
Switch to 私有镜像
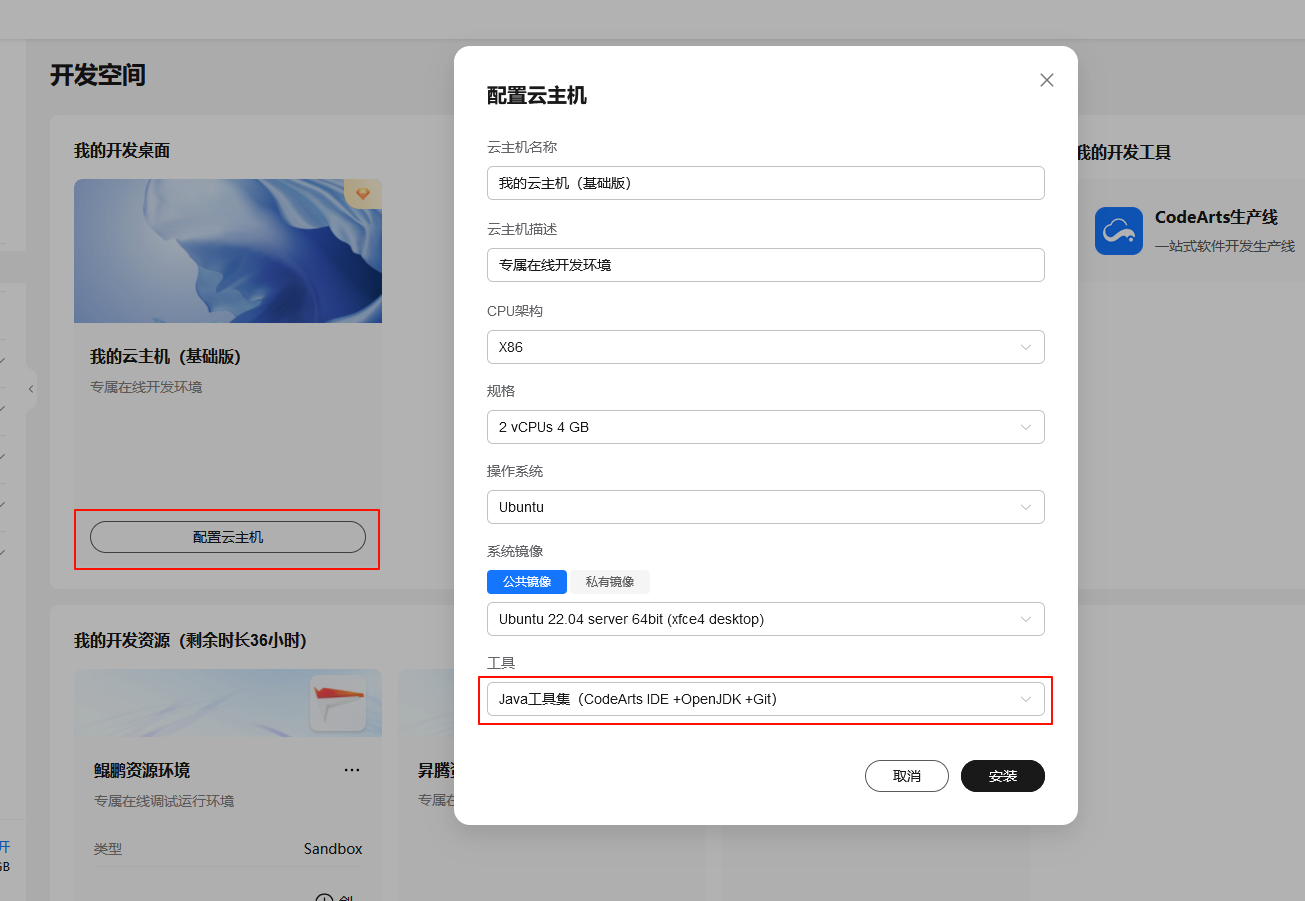pyautogui.click(x=610, y=581)
